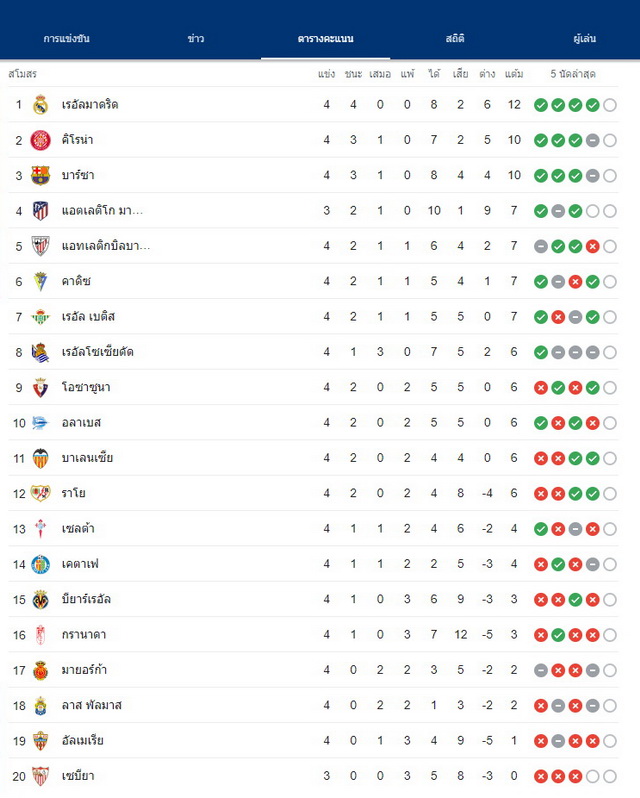The width and height of the screenshot is (640, 798).
Task: Switch to the ข่าว tab
Action: coord(196,39)
